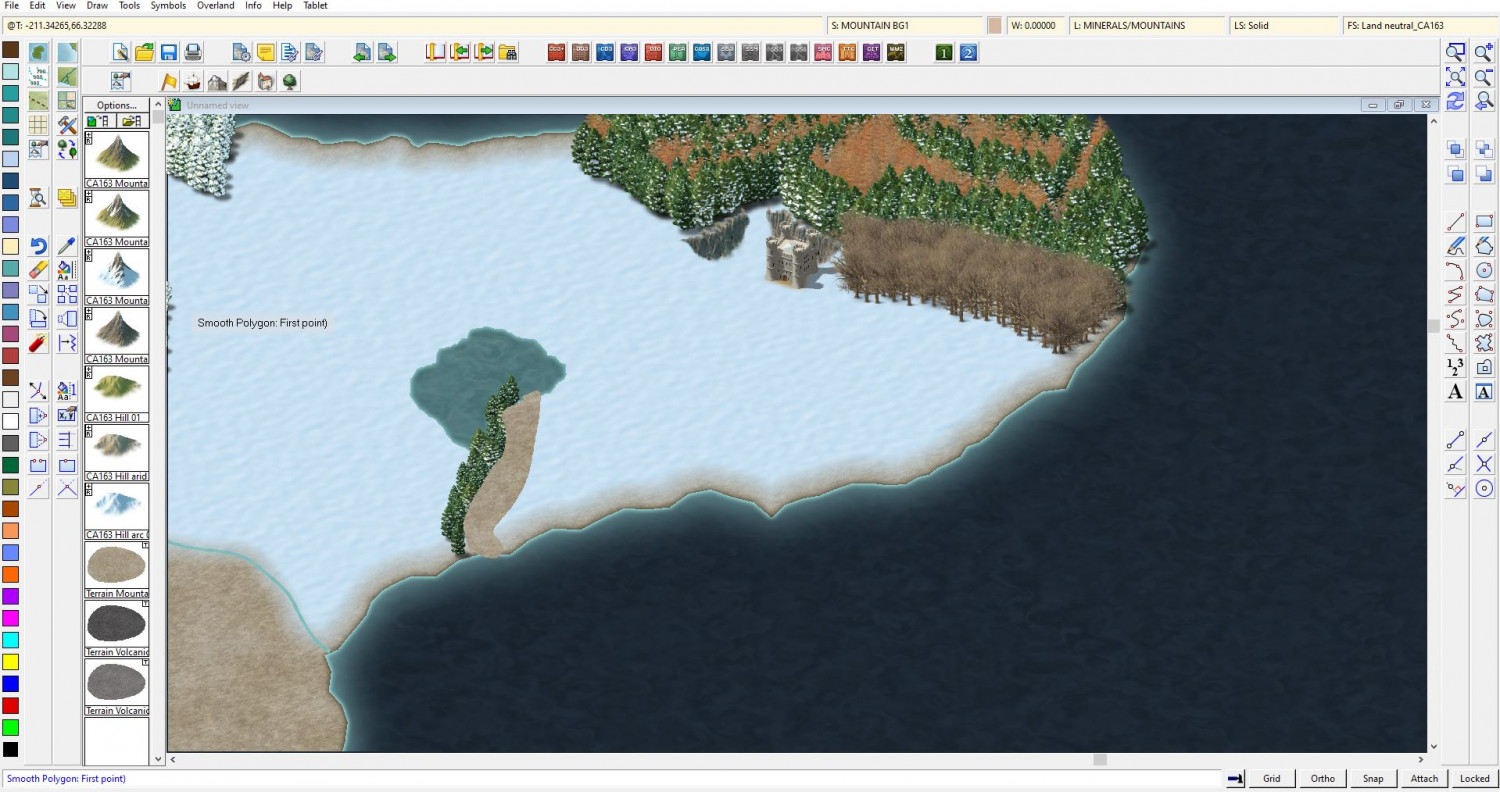Image resolution: width=1500 pixels, height=792 pixels.
Task: Toggle the Grid button in status bar
Action: [1271, 778]
